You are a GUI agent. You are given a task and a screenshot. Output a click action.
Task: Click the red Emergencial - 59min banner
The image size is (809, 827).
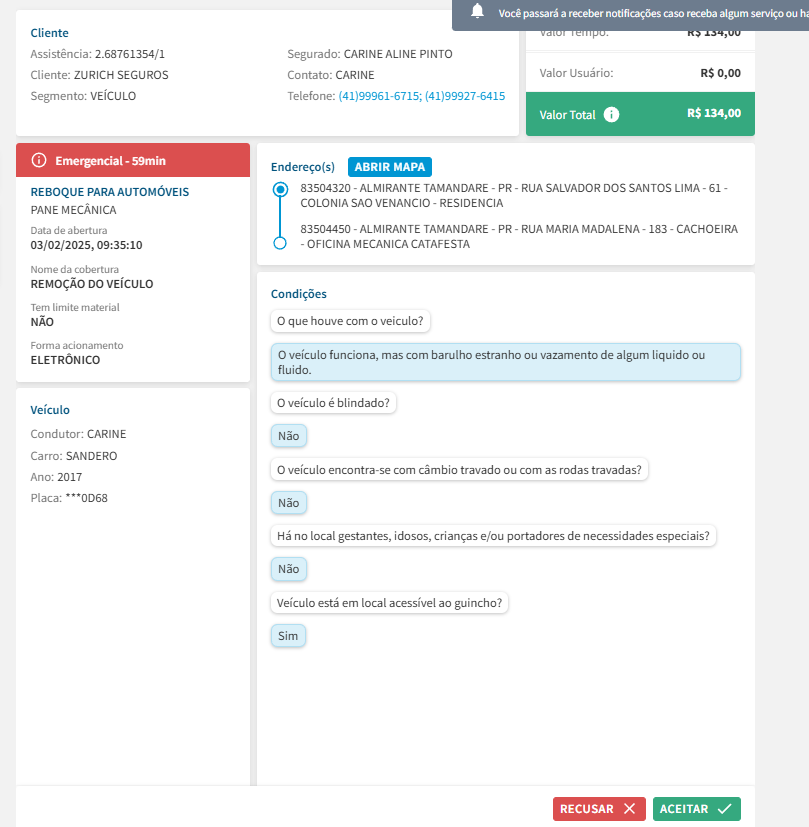coord(133,160)
